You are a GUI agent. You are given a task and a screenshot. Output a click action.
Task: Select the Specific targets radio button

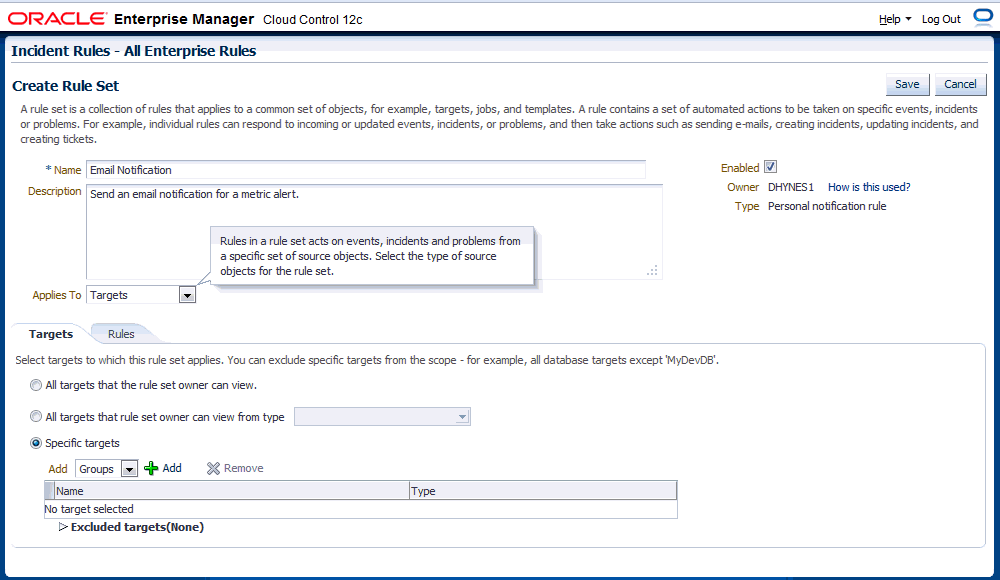click(x=36, y=443)
